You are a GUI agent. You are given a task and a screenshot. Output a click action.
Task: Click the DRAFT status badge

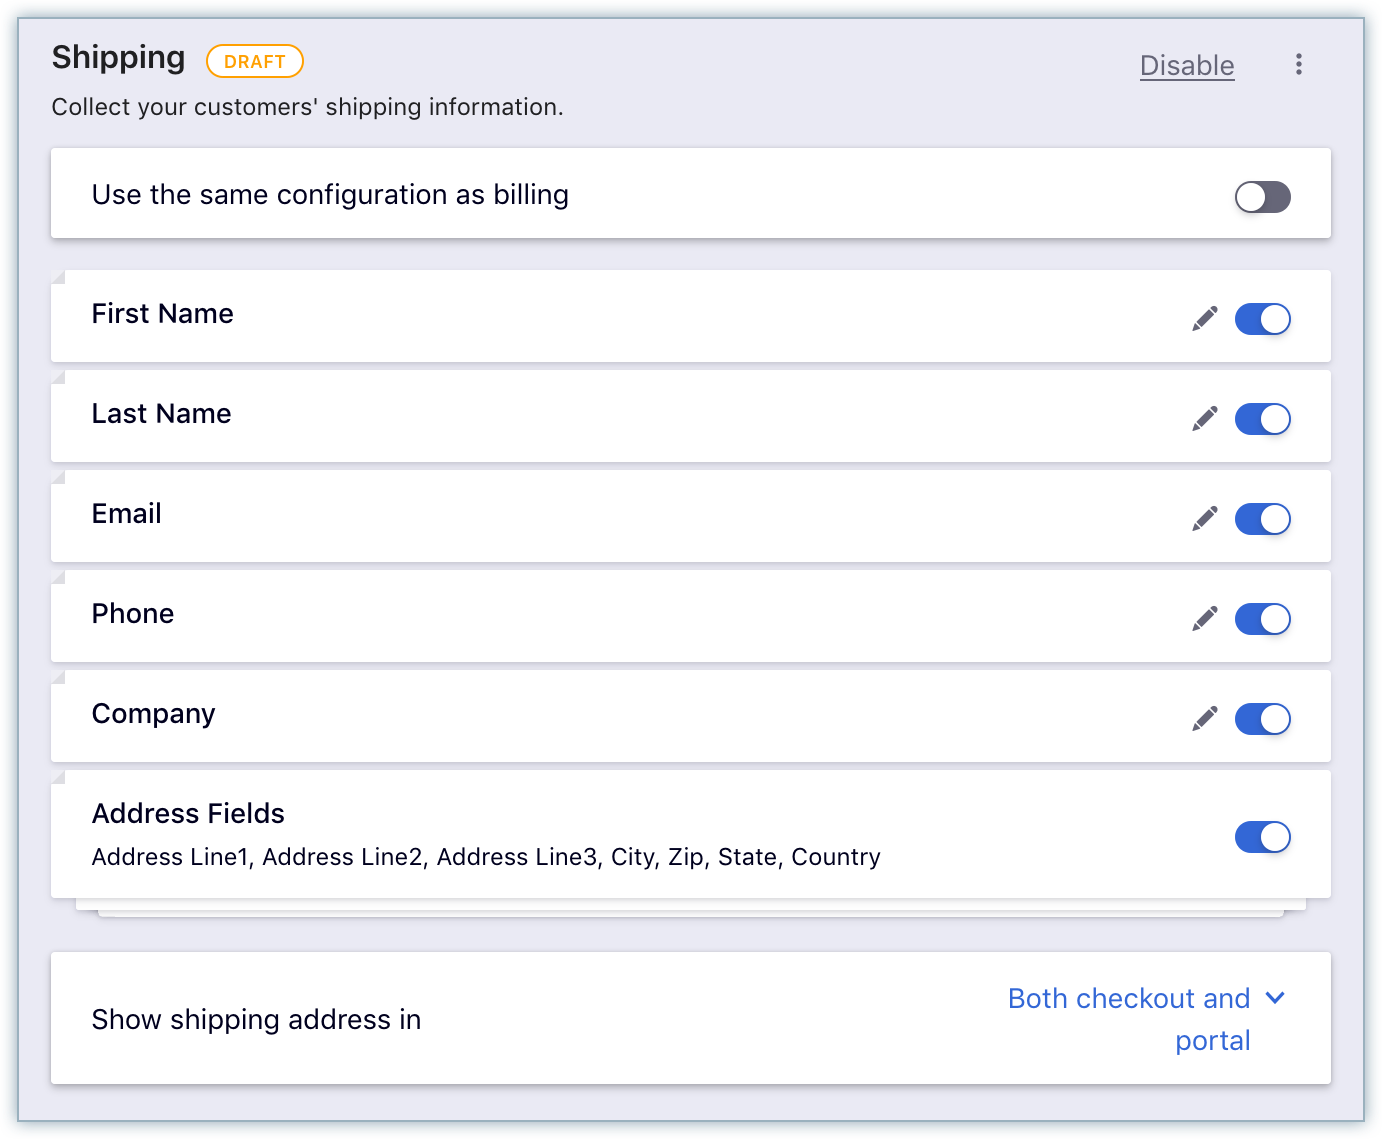click(255, 61)
